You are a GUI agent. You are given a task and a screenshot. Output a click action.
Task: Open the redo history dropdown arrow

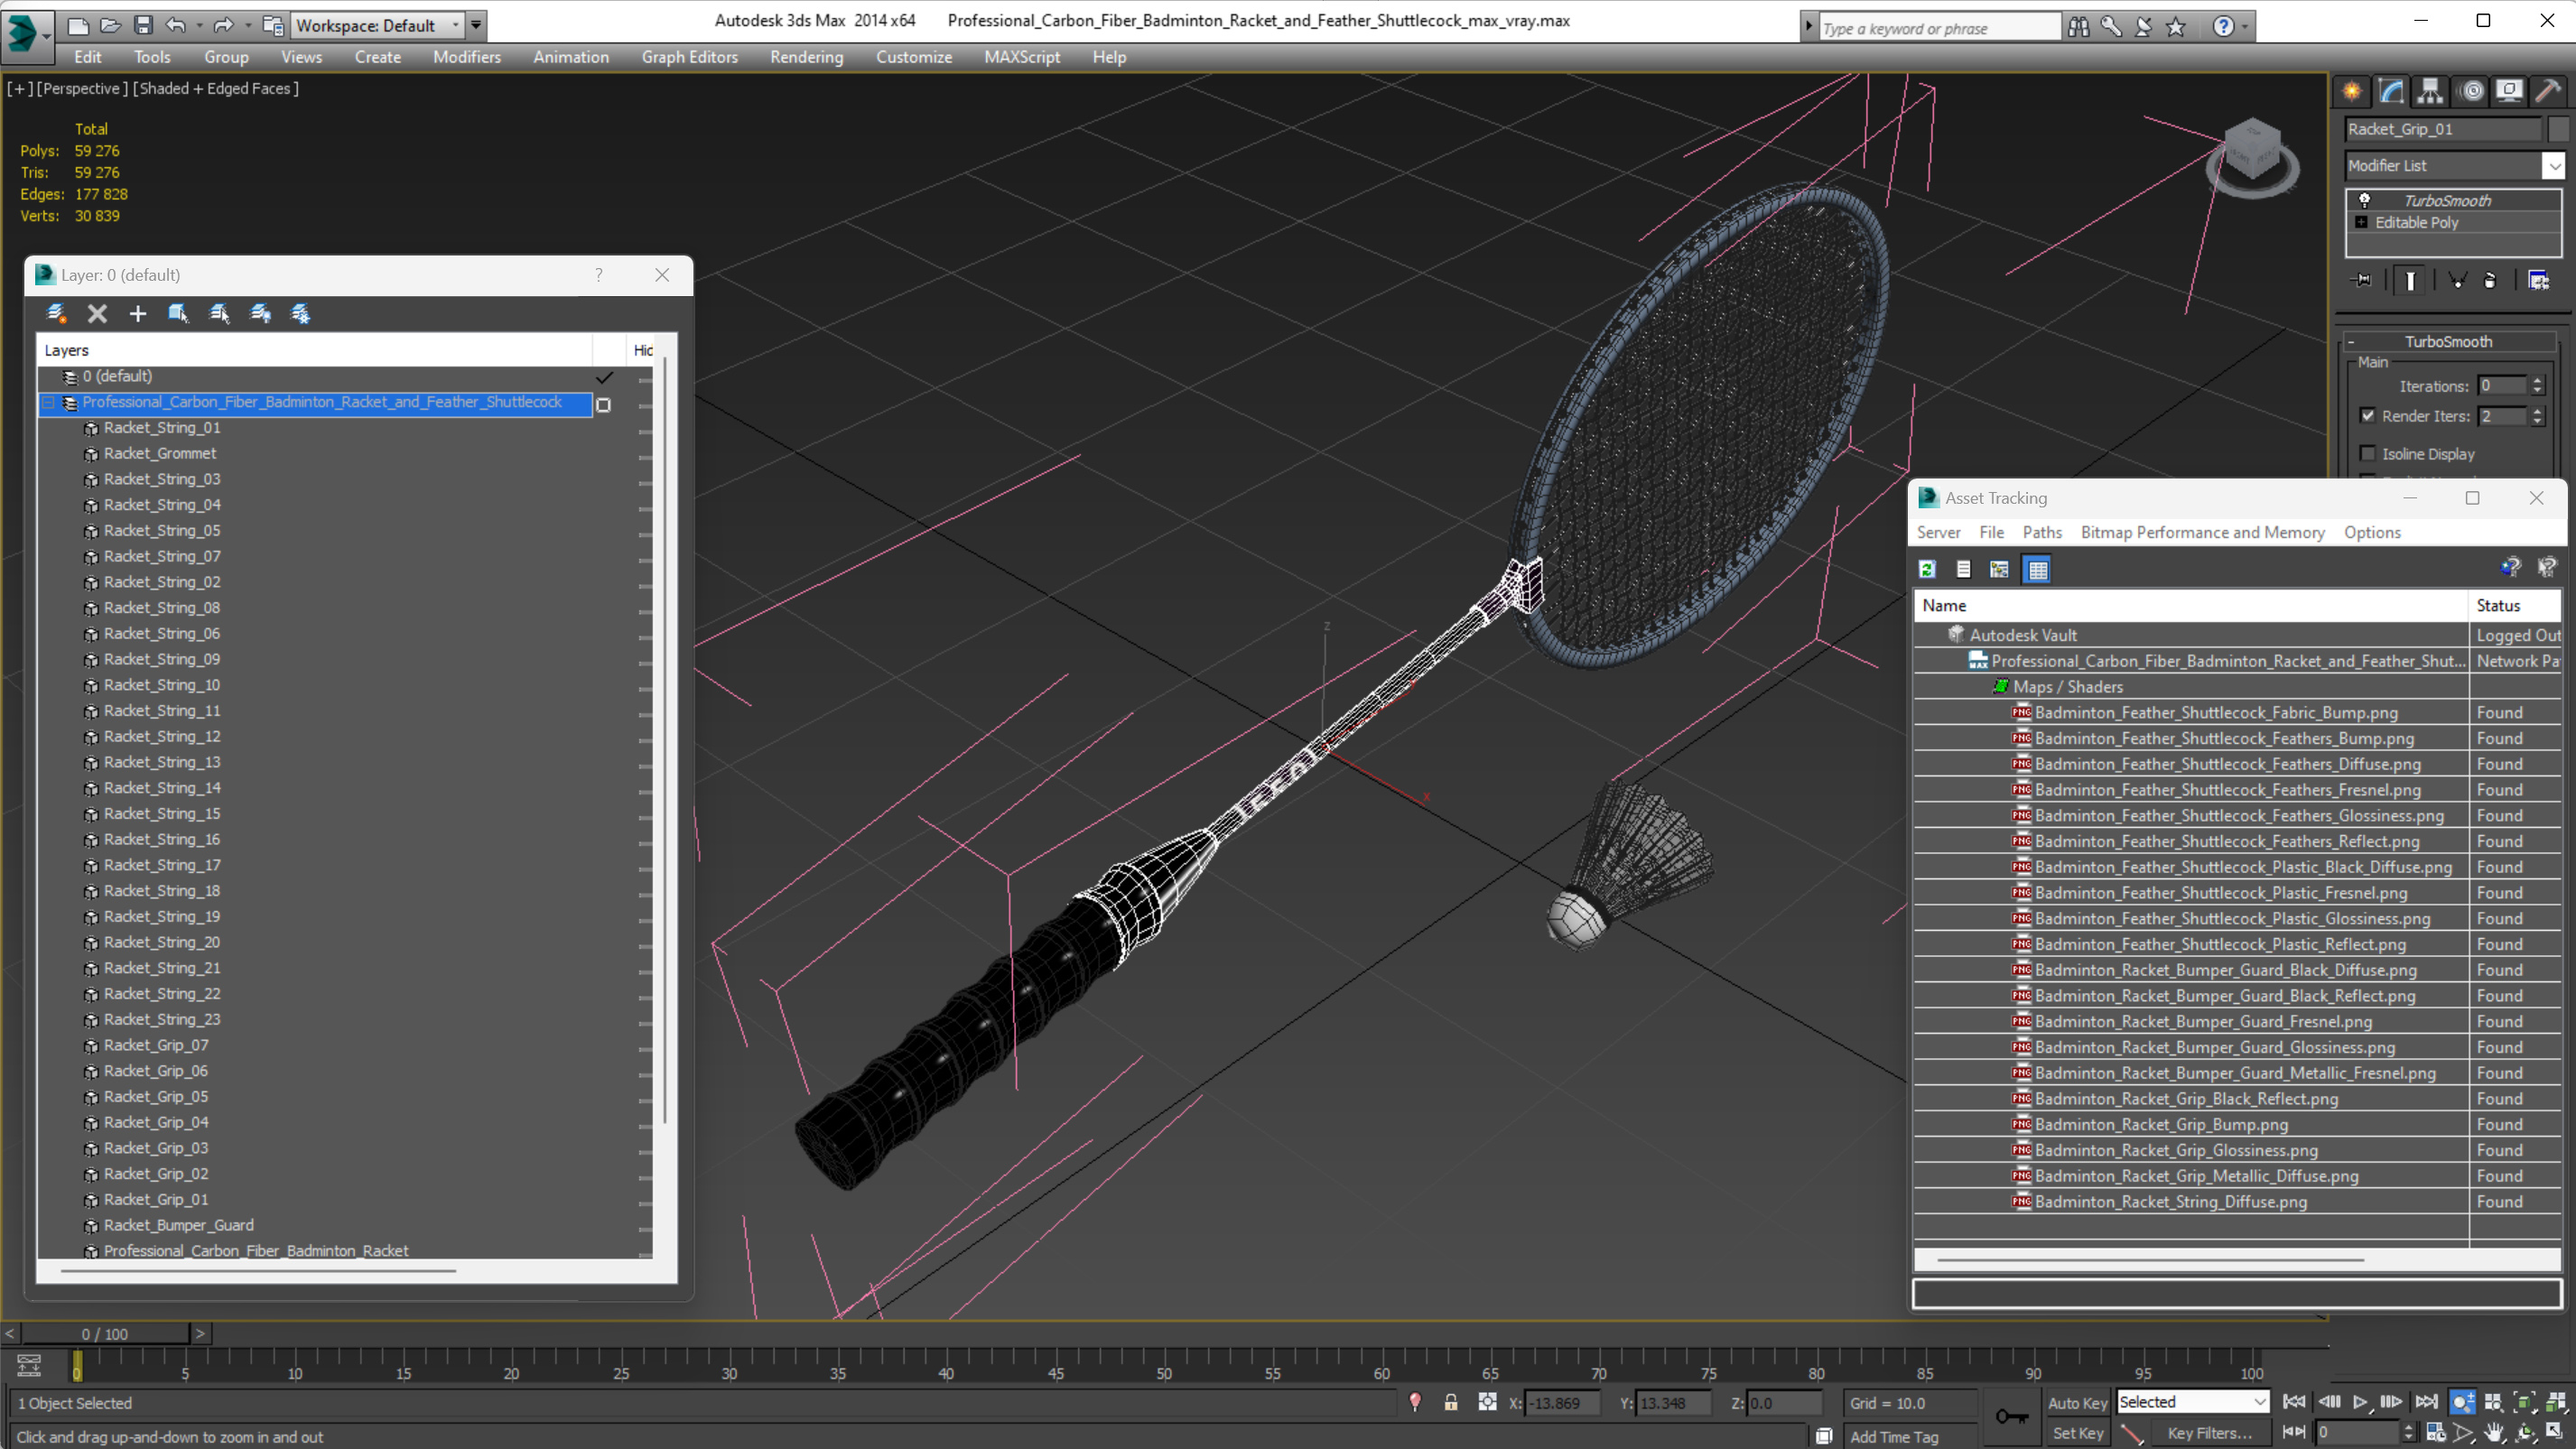click(x=248, y=26)
